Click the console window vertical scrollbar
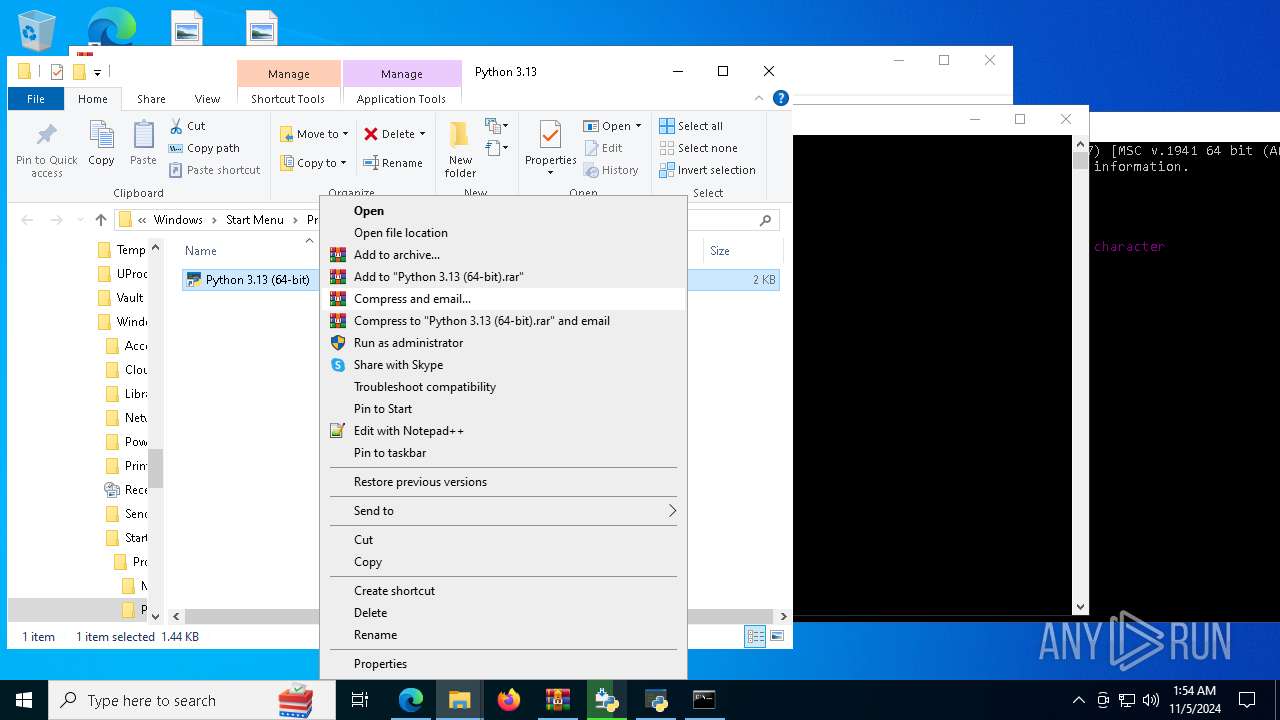The image size is (1280, 720). click(1080, 375)
